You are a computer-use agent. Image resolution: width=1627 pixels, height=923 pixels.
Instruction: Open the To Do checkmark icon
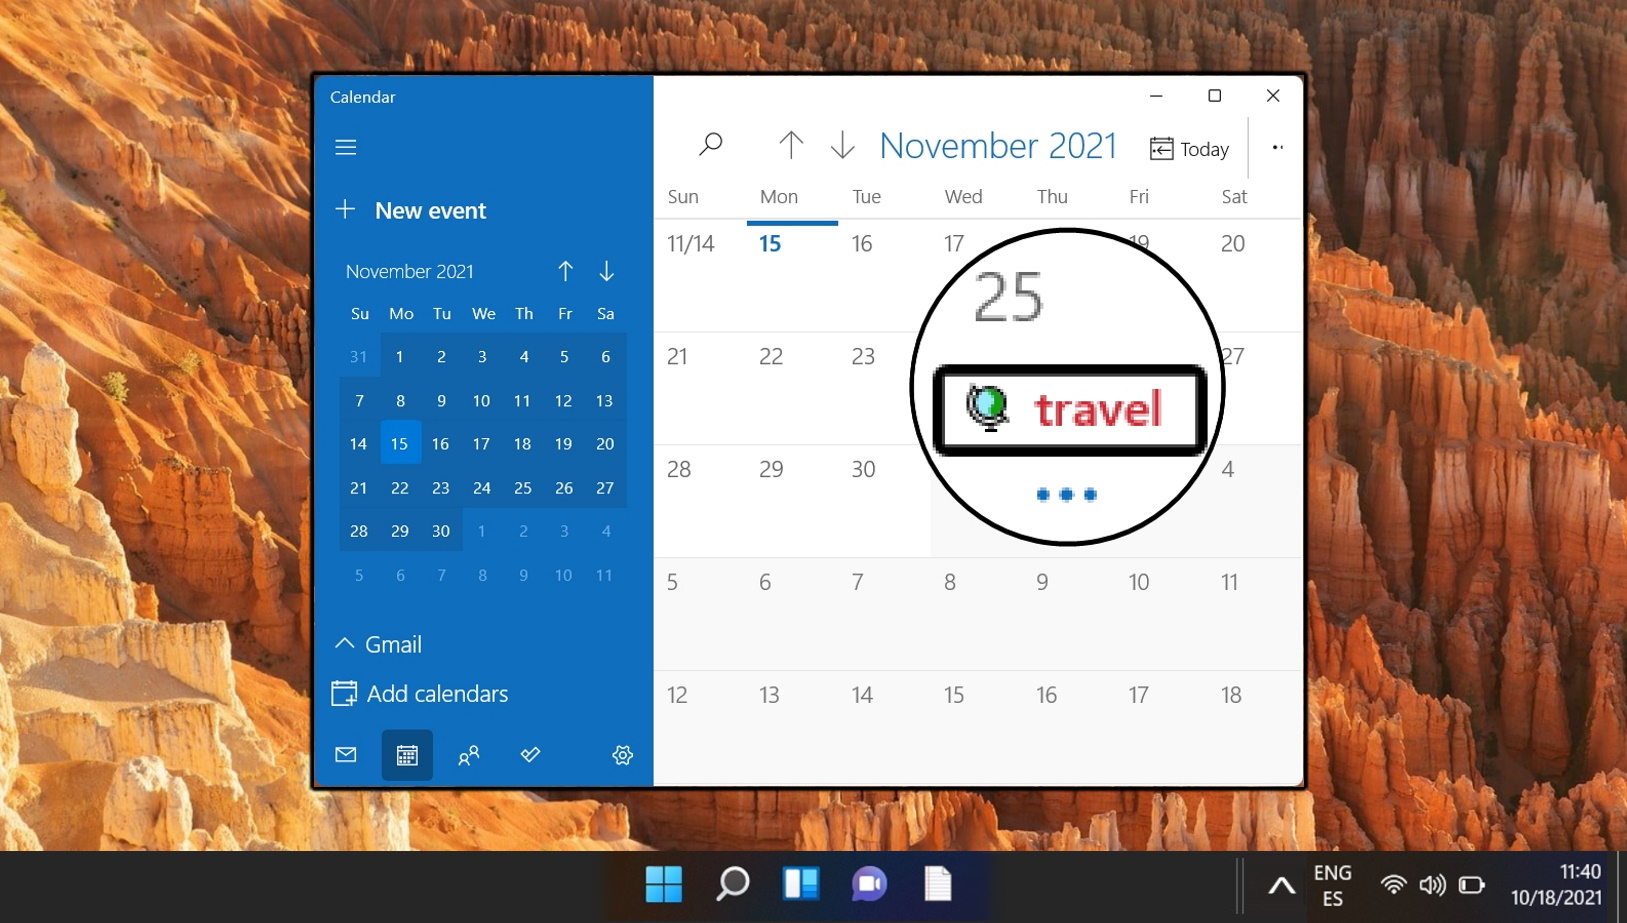pos(530,755)
